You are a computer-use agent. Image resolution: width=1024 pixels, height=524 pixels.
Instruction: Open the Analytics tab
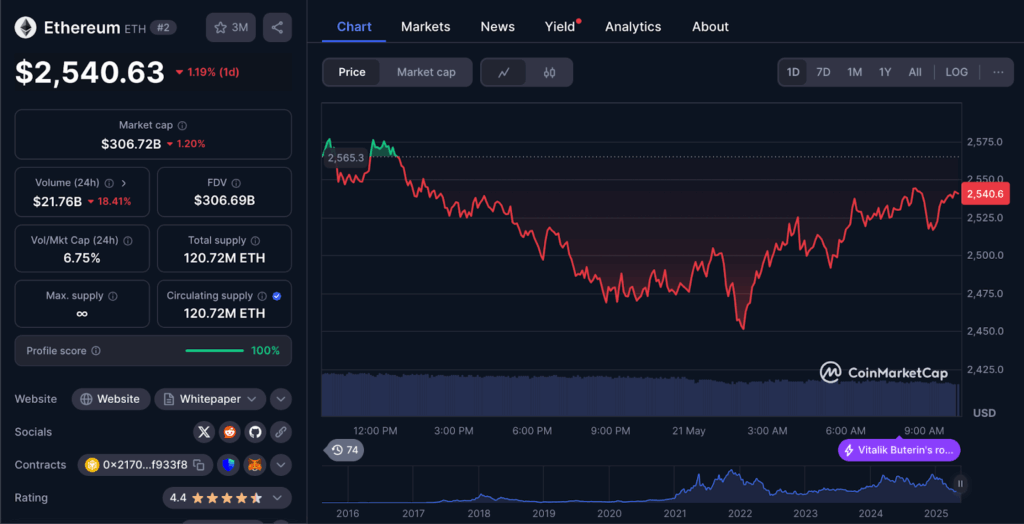coord(633,27)
